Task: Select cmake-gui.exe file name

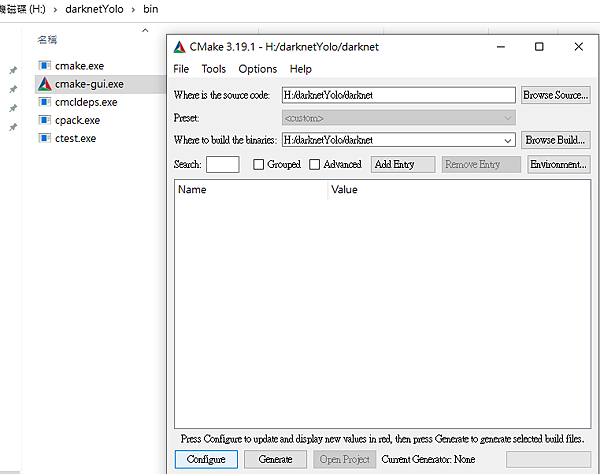Action: point(89,84)
